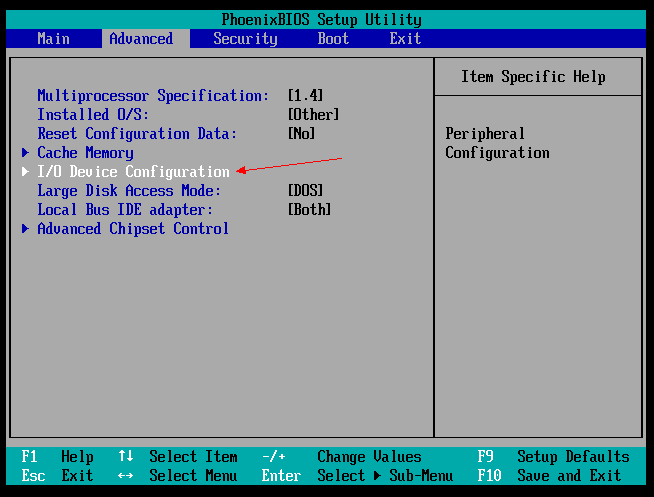Select the Installed O/S label

[93, 115]
